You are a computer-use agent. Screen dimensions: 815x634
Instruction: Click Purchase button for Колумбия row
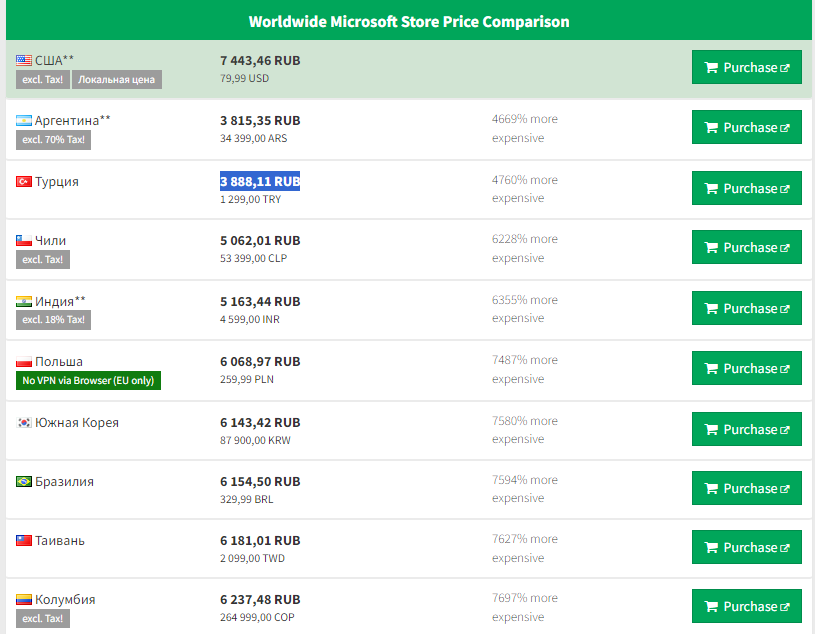746,606
